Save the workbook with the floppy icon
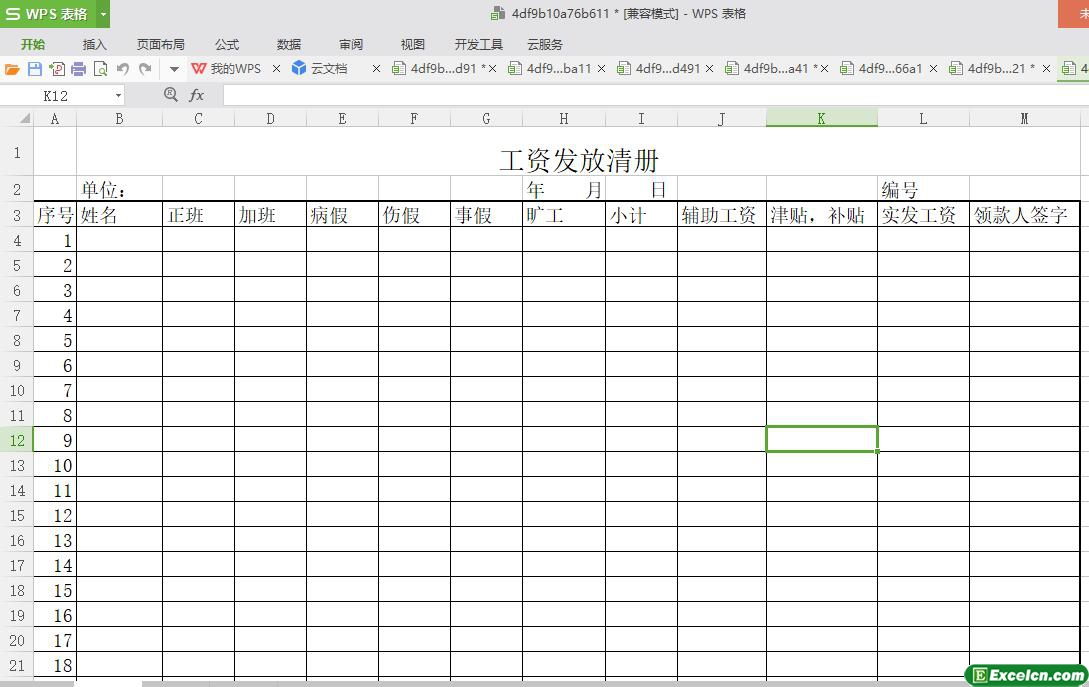 pyautogui.click(x=35, y=69)
